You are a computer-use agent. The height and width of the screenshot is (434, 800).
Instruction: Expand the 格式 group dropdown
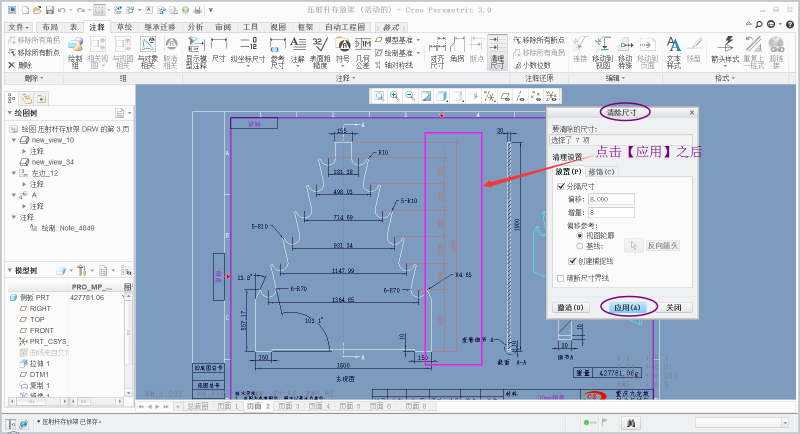tap(724, 78)
